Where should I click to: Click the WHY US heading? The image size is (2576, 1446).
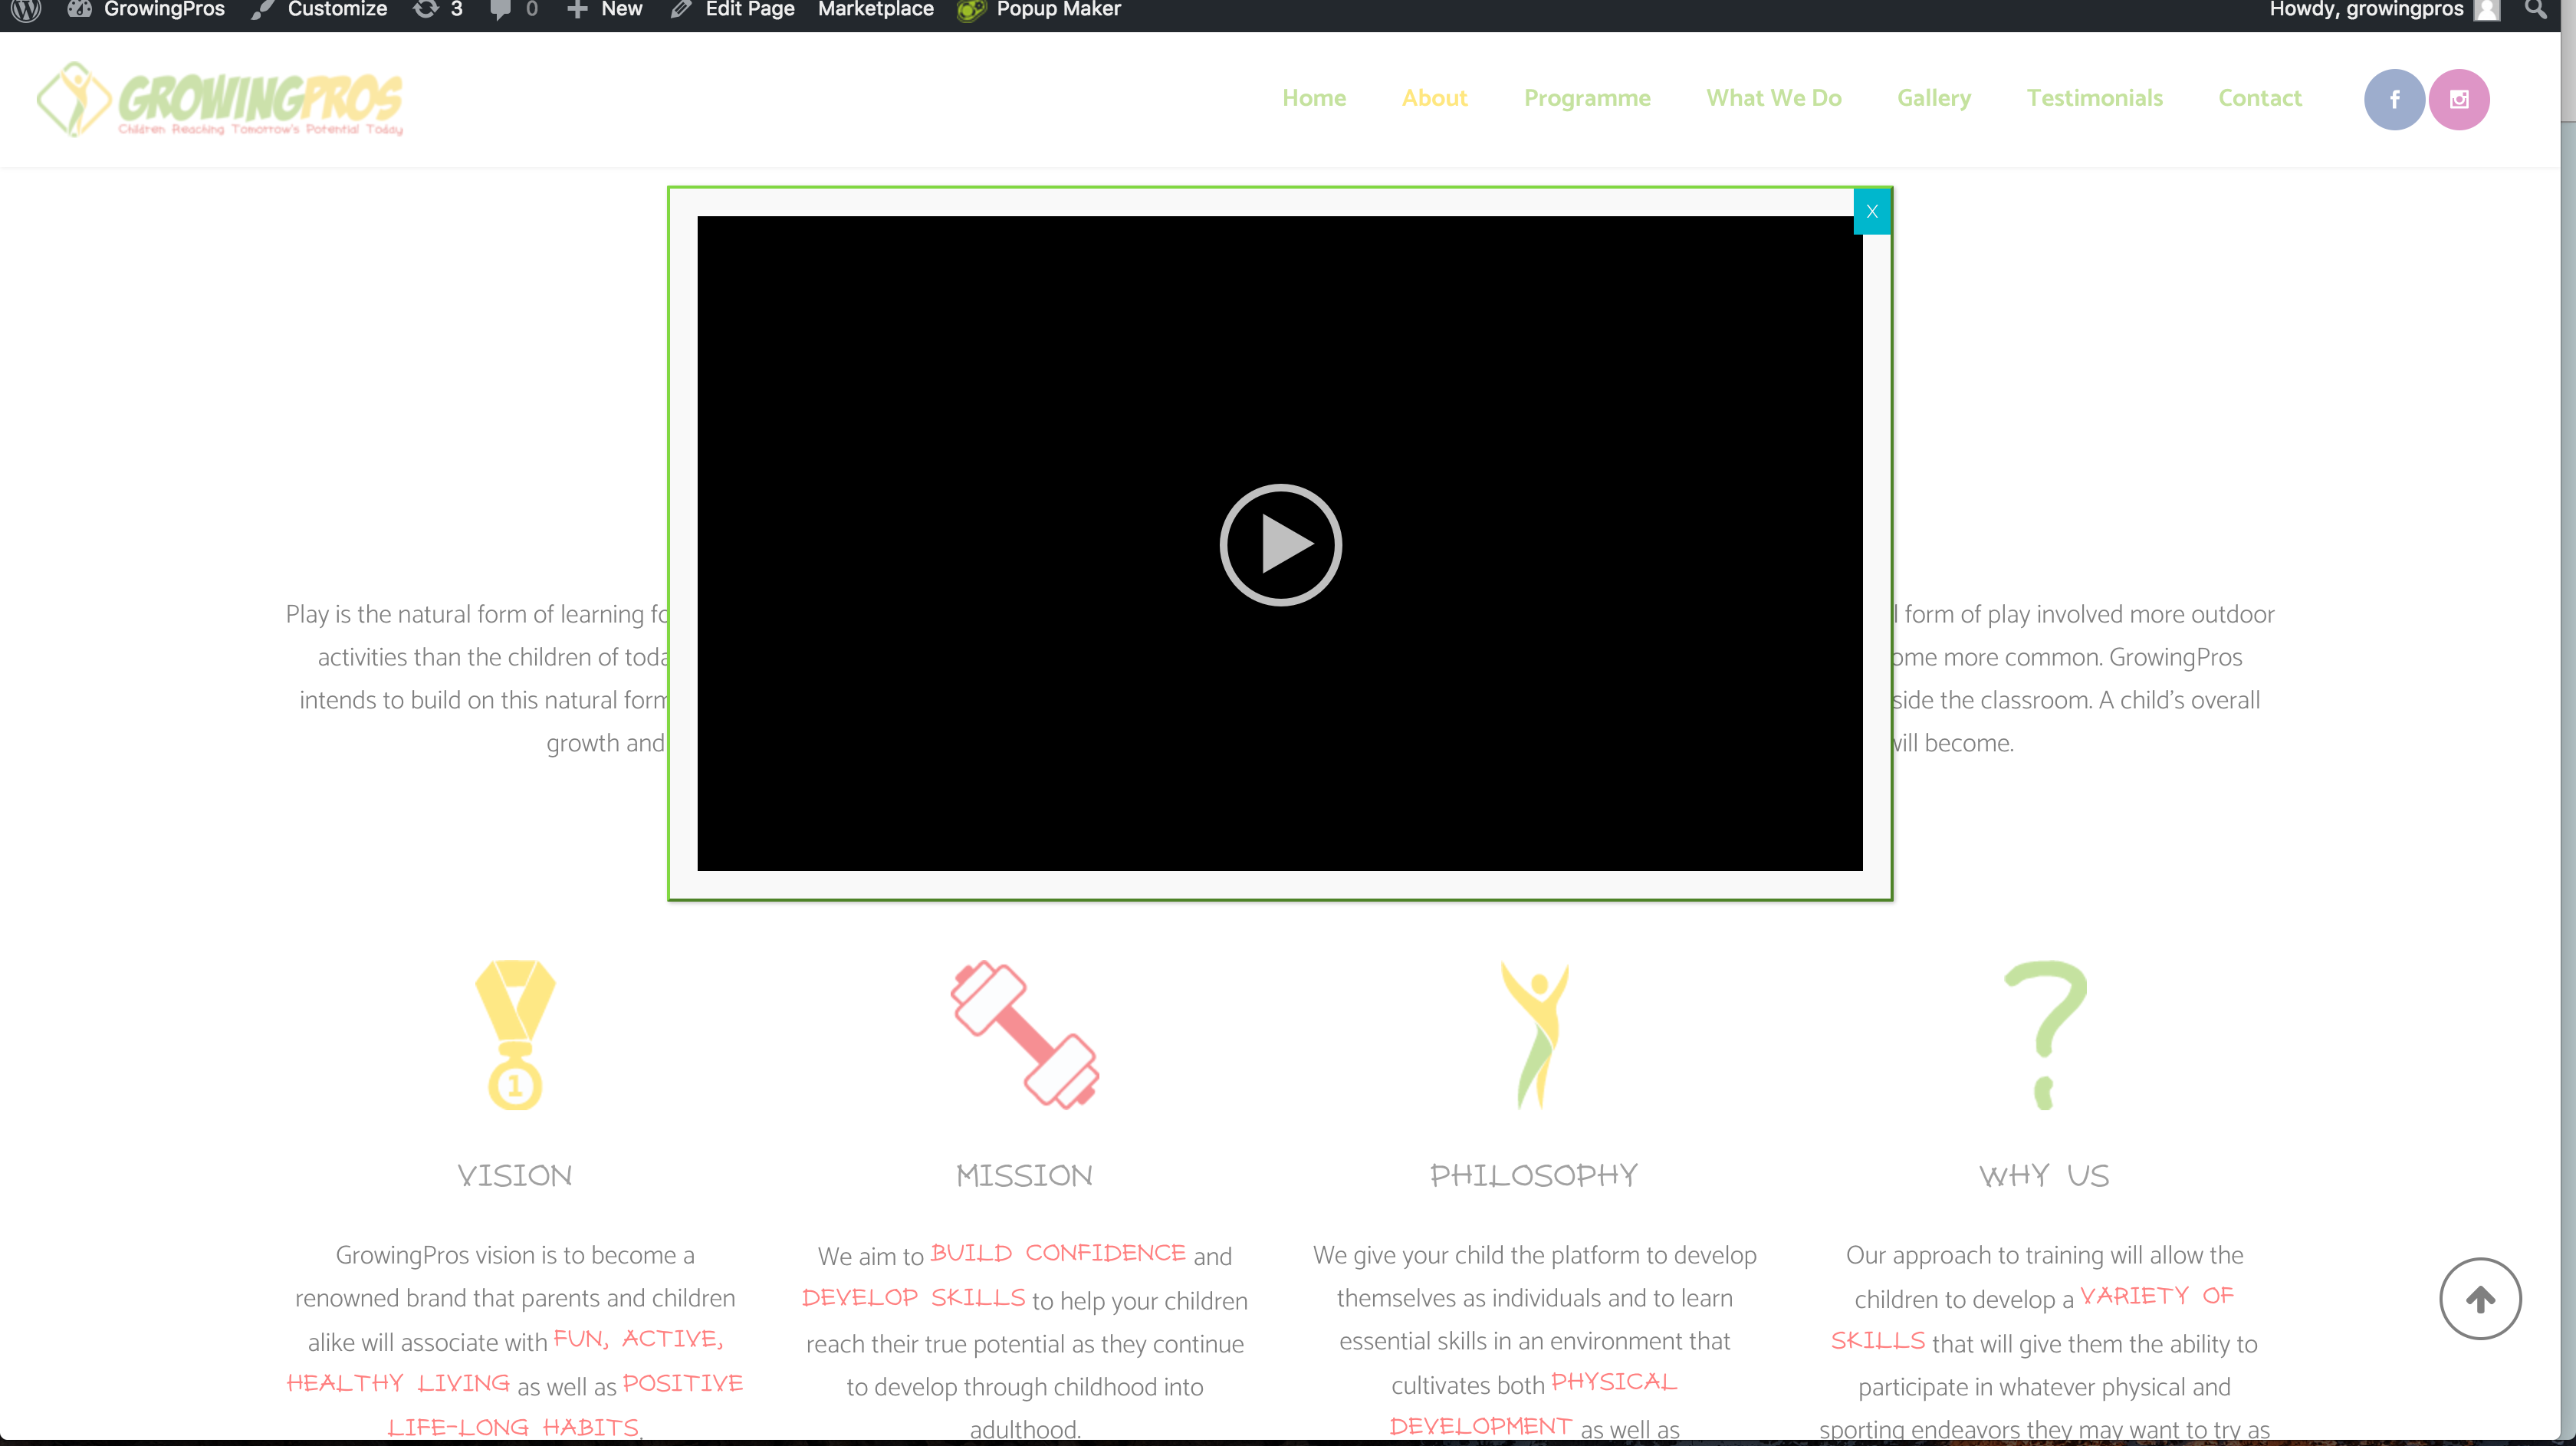pos(2044,1175)
